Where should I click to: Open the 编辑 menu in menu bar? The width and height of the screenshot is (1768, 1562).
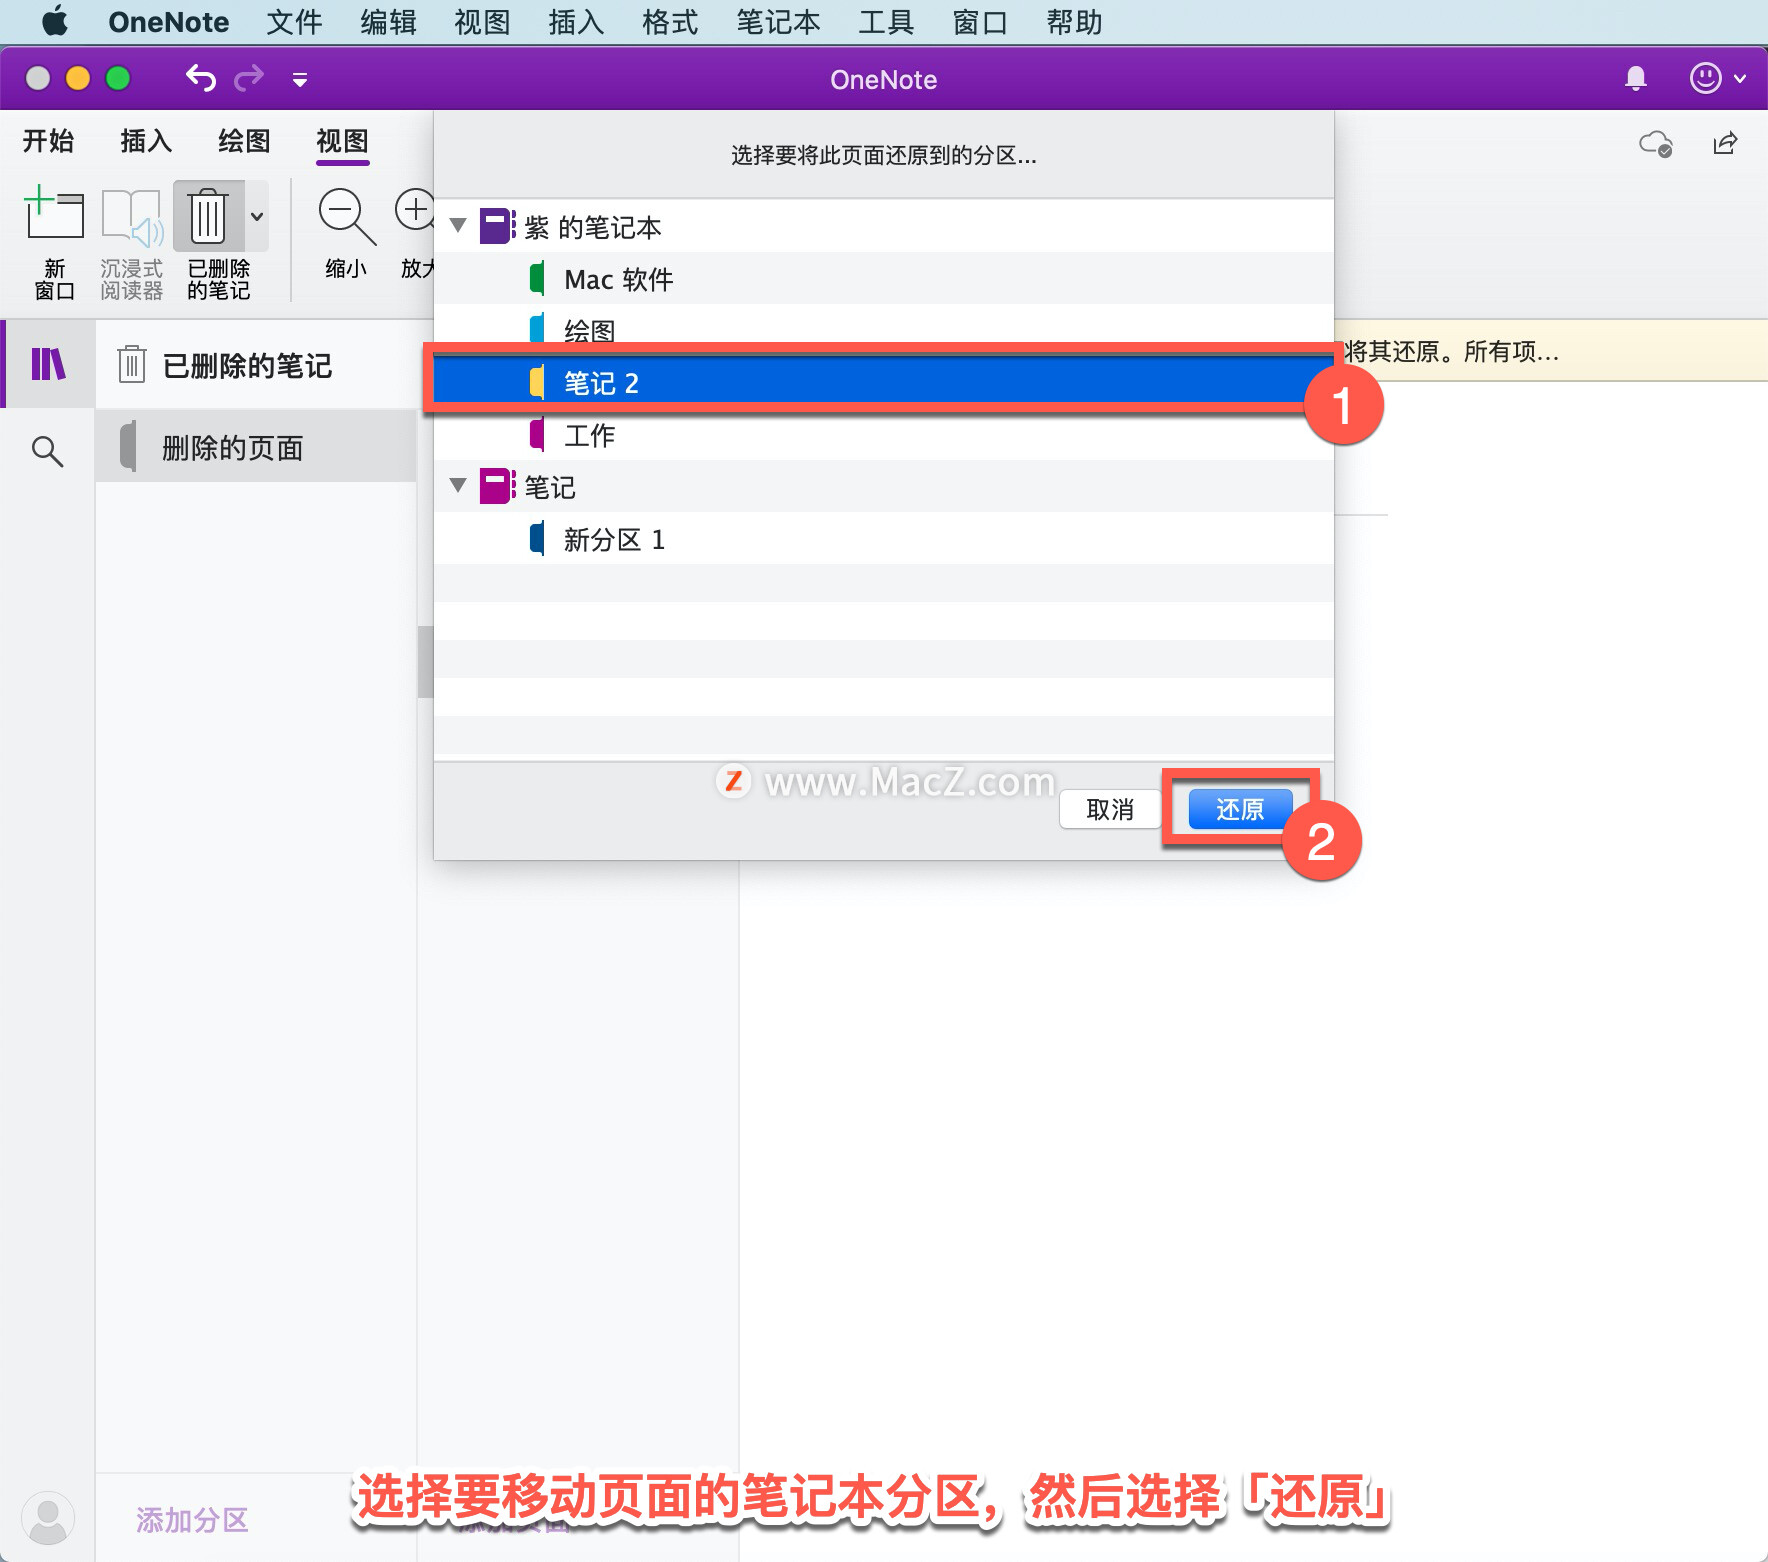coord(388,22)
